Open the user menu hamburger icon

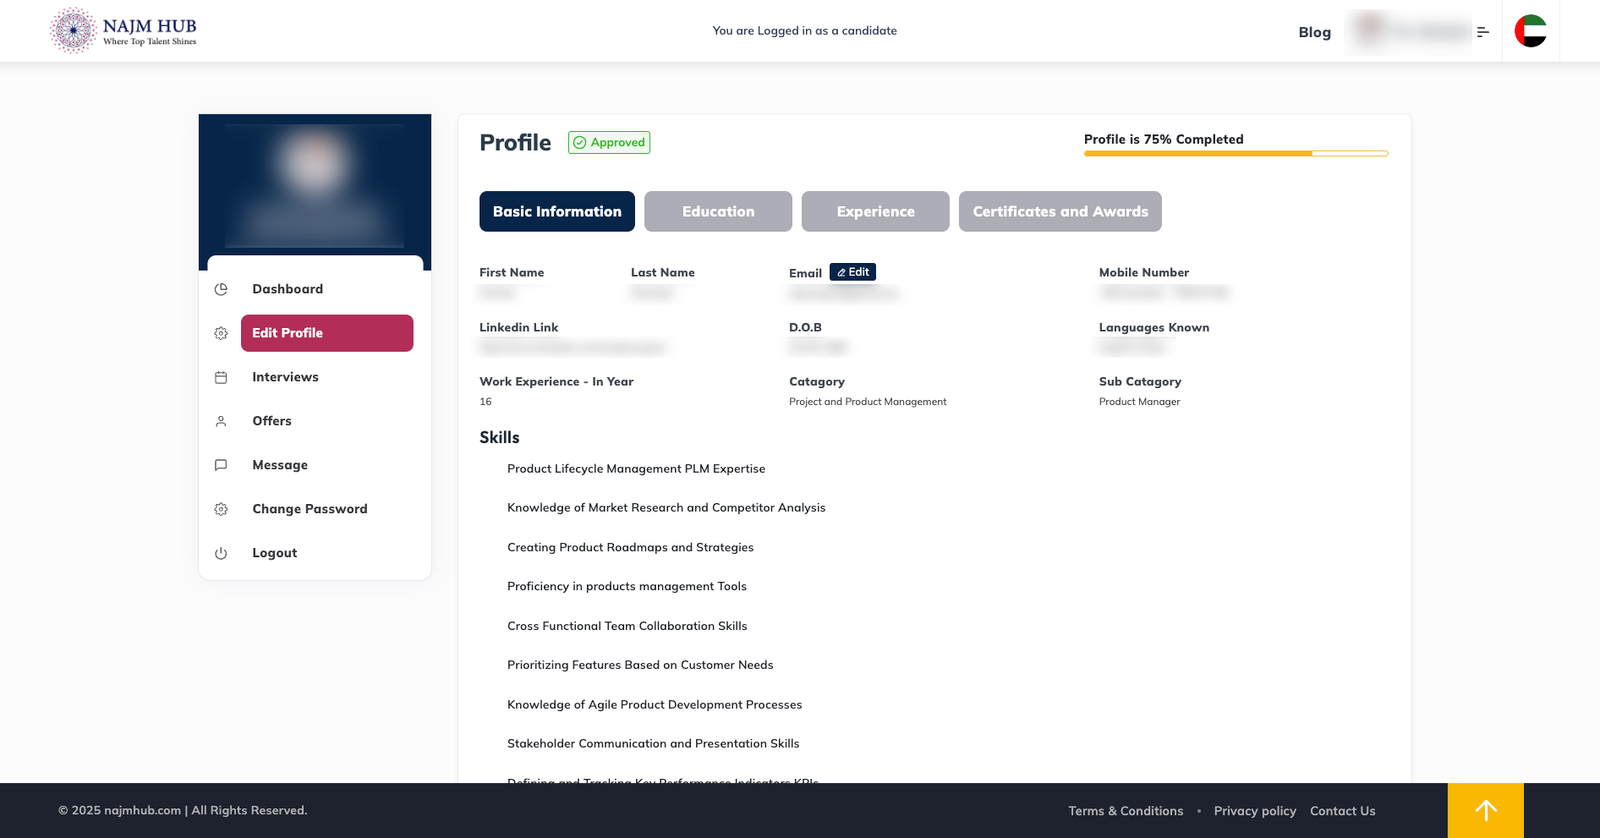(x=1483, y=32)
